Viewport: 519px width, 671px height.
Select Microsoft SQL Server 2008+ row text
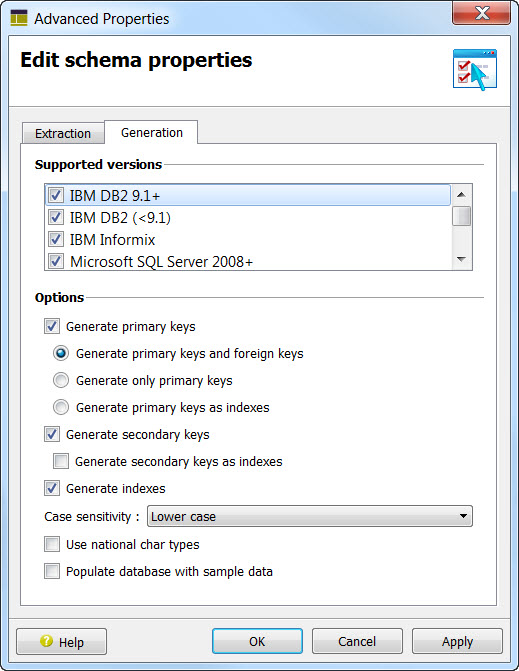click(x=161, y=261)
